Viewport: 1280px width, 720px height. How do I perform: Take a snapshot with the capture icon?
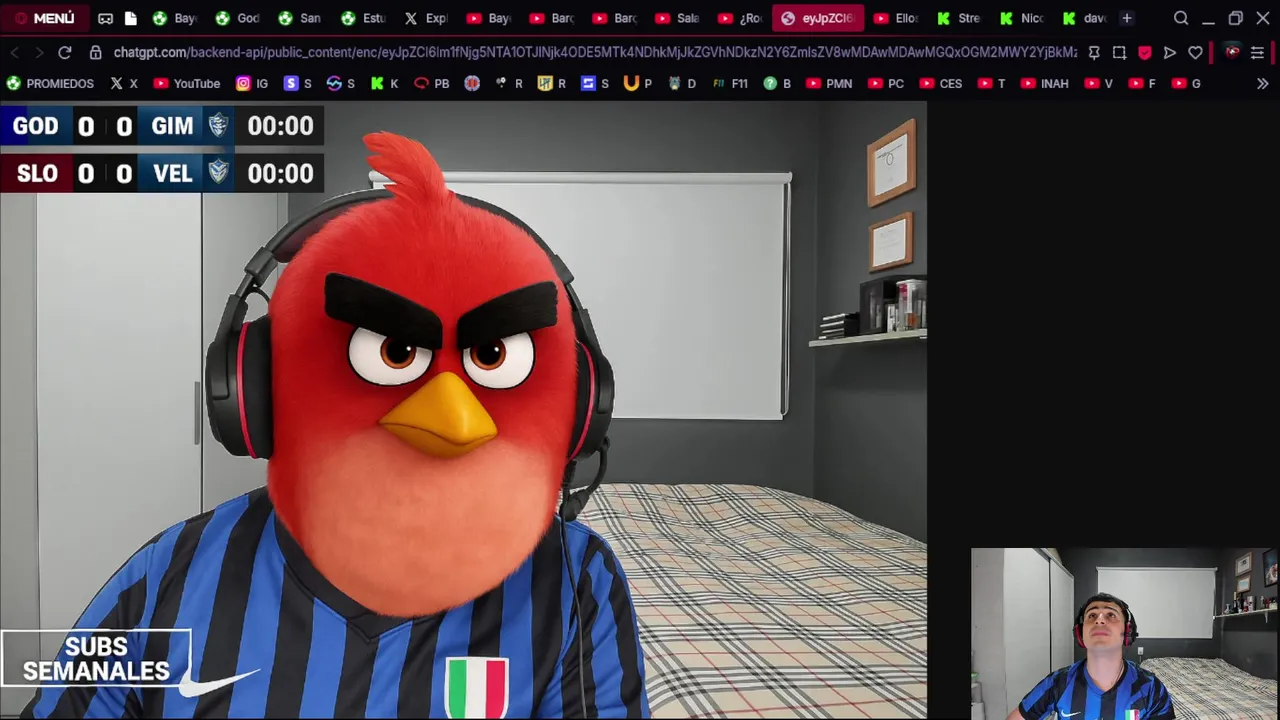click(1119, 52)
